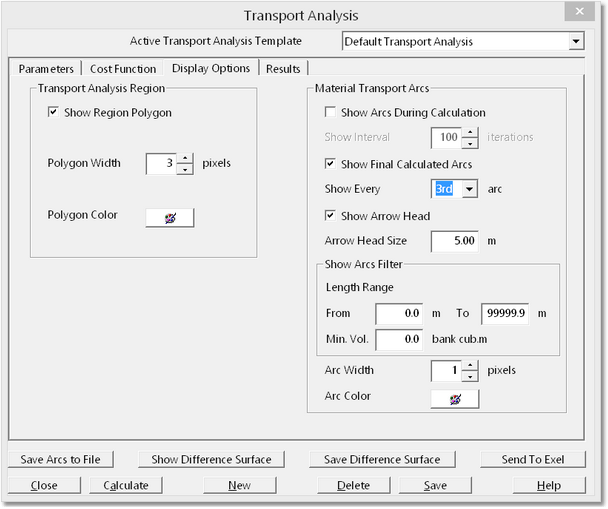This screenshot has height=509, width=608.
Task: Expand the Active Transport Analysis Template dropdown
Action: tap(576, 41)
